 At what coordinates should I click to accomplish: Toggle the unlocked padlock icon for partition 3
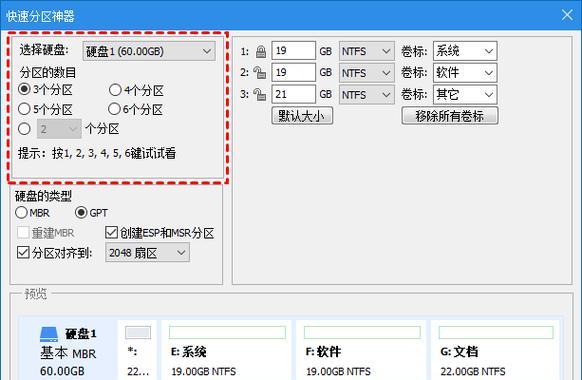[259, 94]
